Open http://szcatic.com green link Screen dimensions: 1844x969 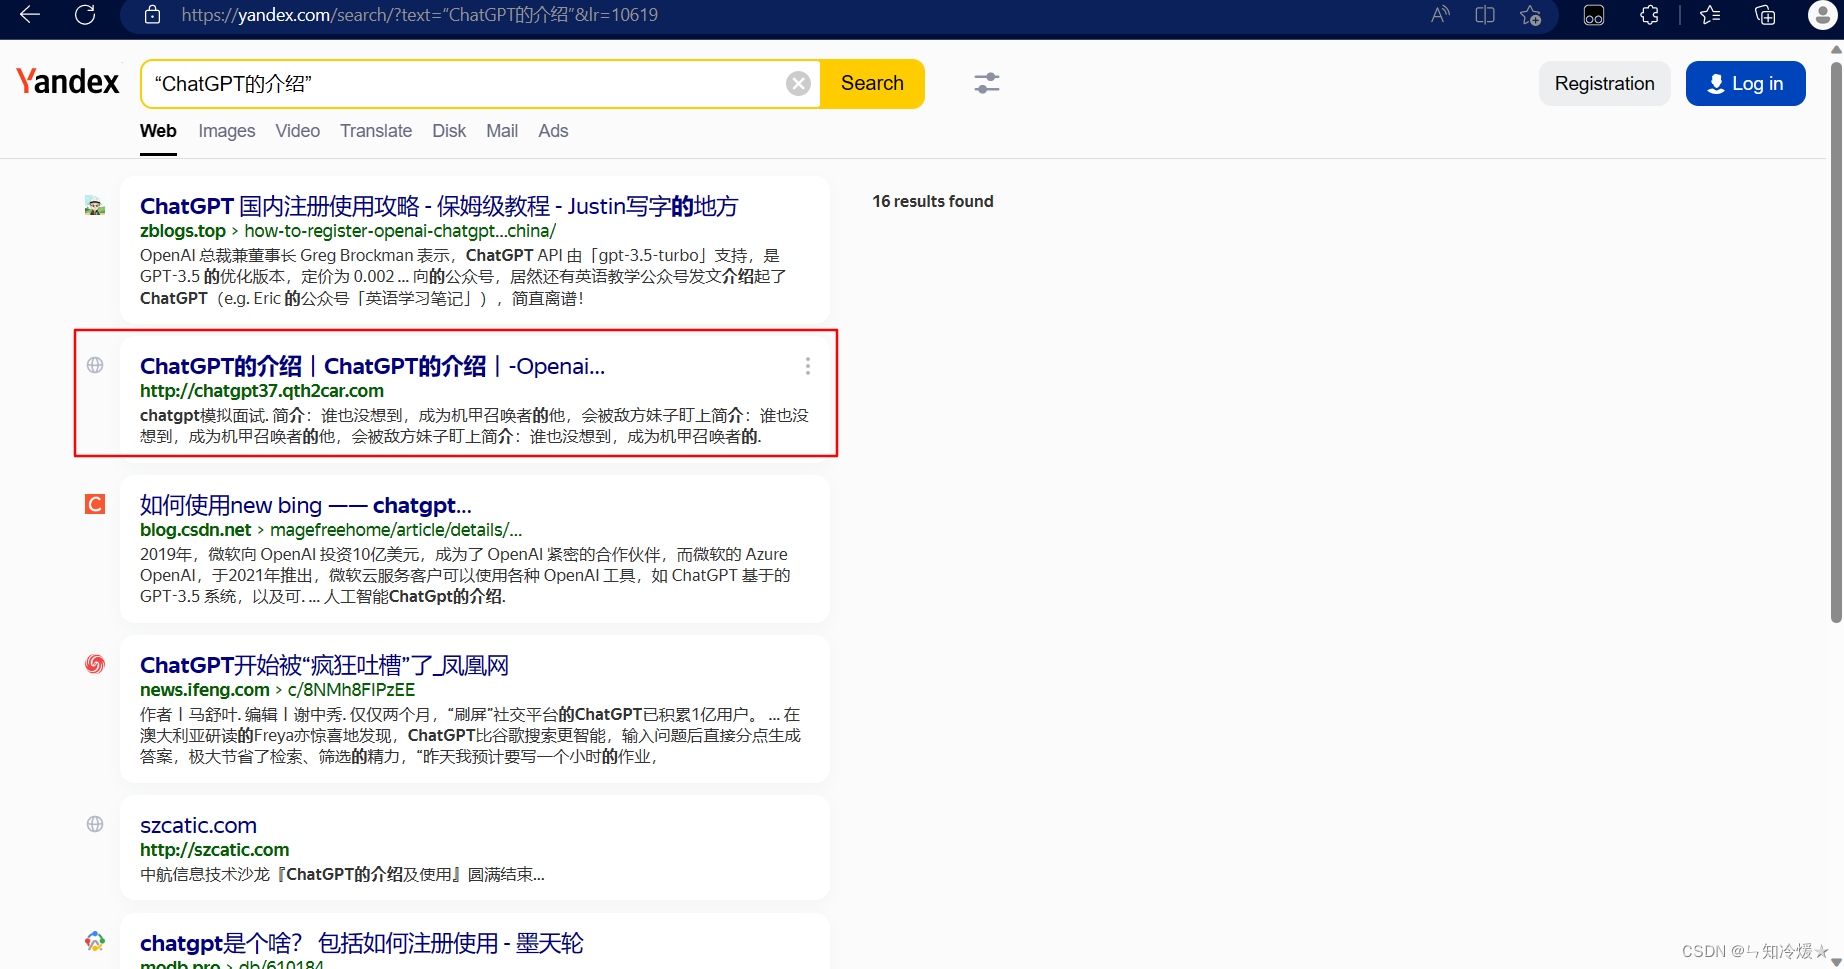215,850
